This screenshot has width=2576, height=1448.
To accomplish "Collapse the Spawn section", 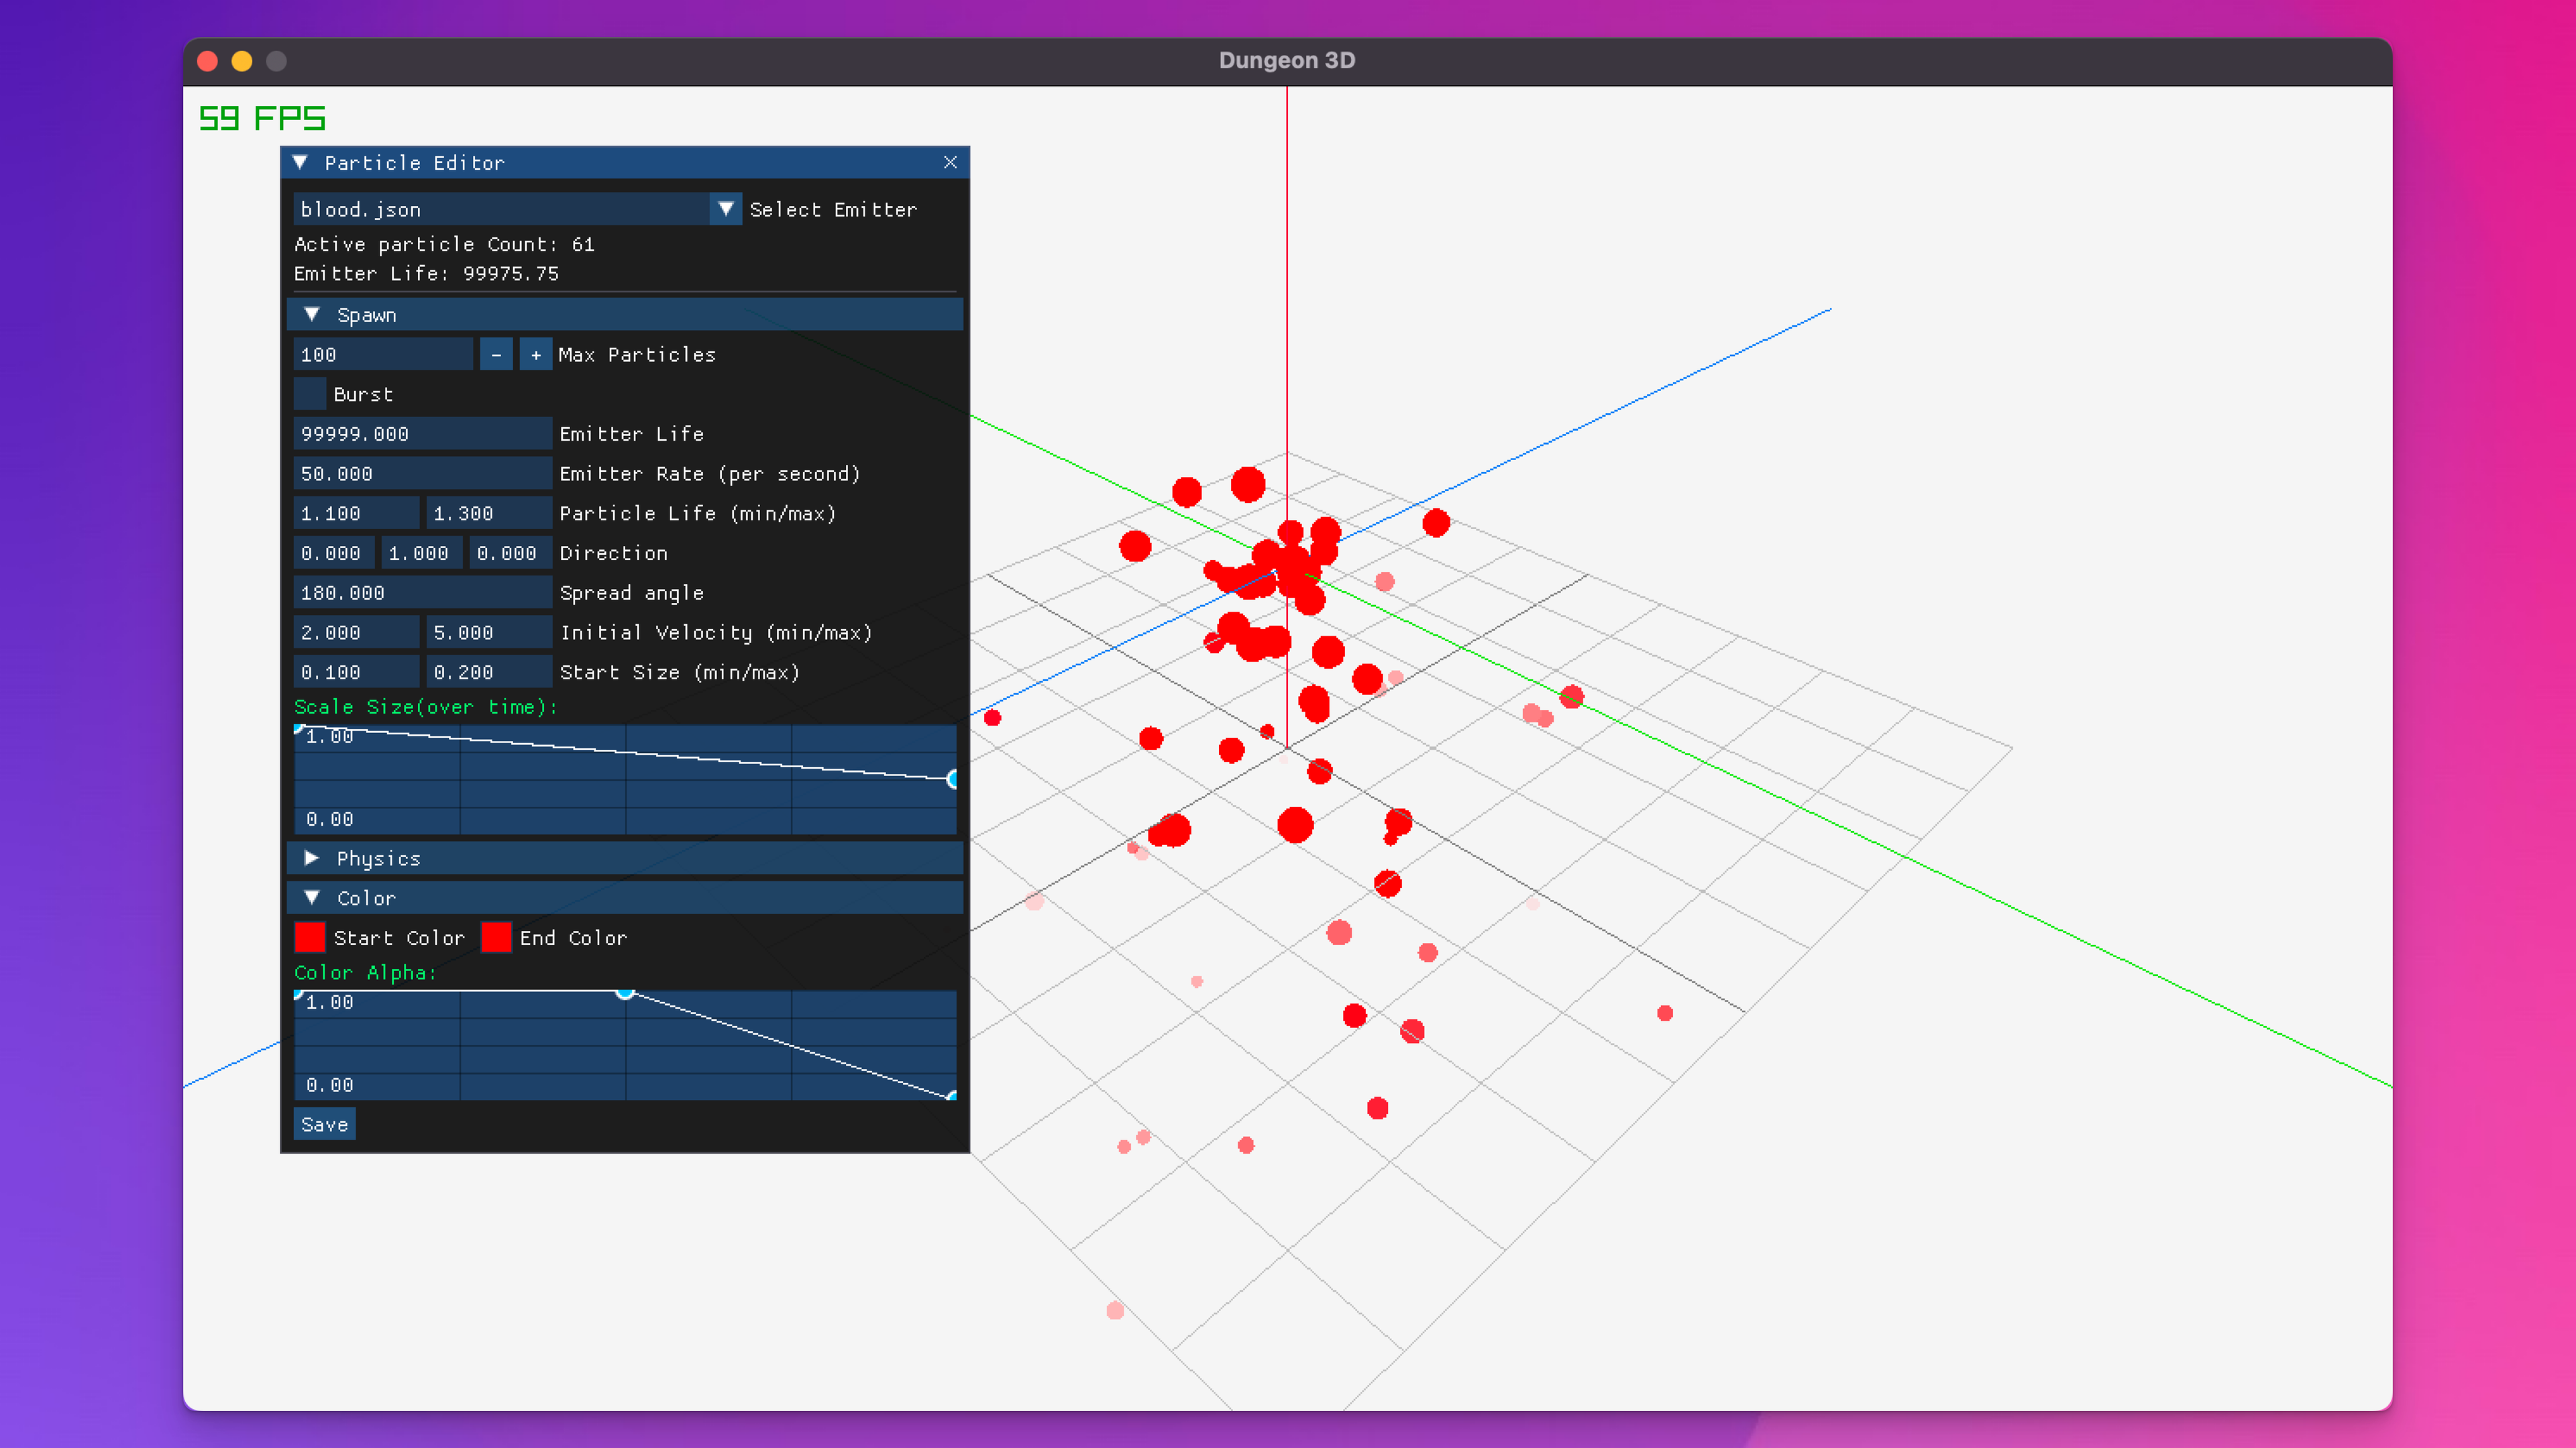I will pyautogui.click(x=312, y=315).
